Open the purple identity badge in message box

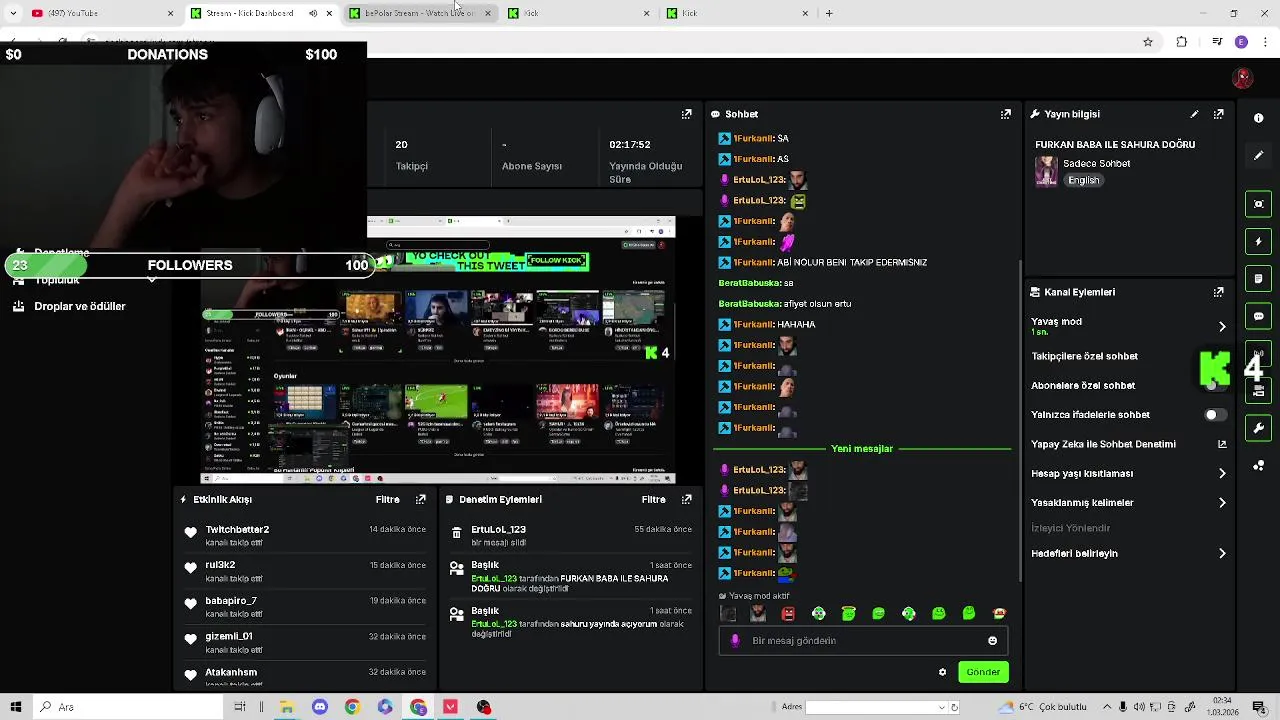735,641
